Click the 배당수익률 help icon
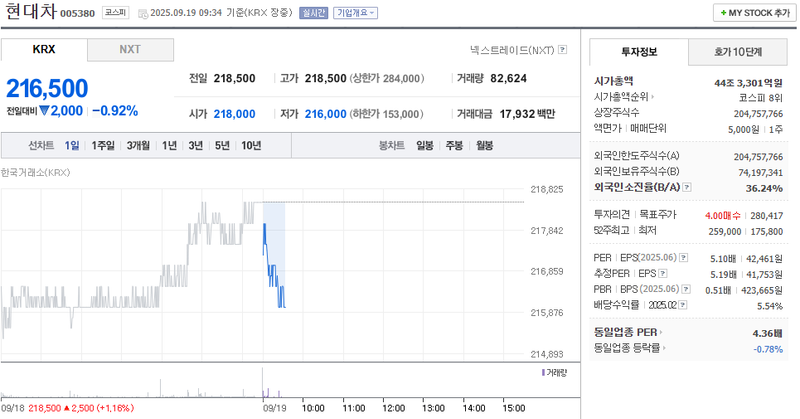Viewport: 800px width, 419px height. [683, 305]
